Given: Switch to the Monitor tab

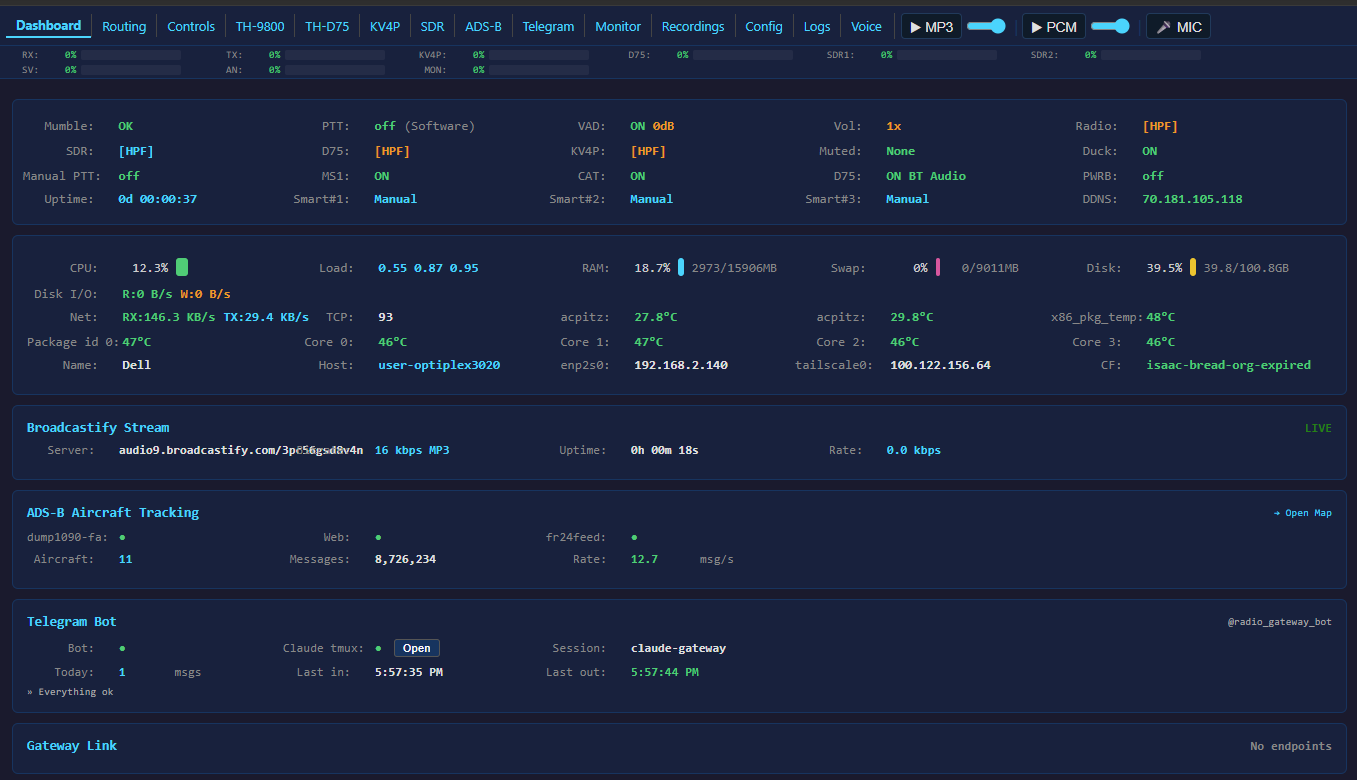Looking at the screenshot, I should [x=618, y=26].
